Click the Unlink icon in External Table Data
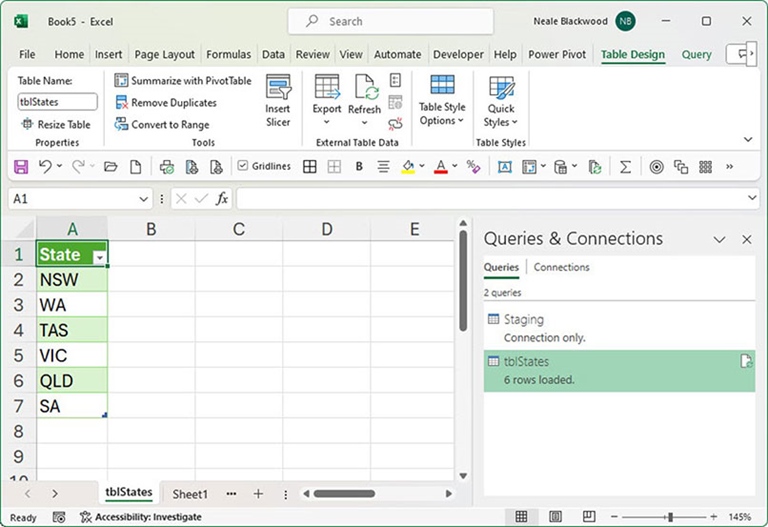Image resolution: width=768 pixels, height=527 pixels. pyautogui.click(x=395, y=123)
